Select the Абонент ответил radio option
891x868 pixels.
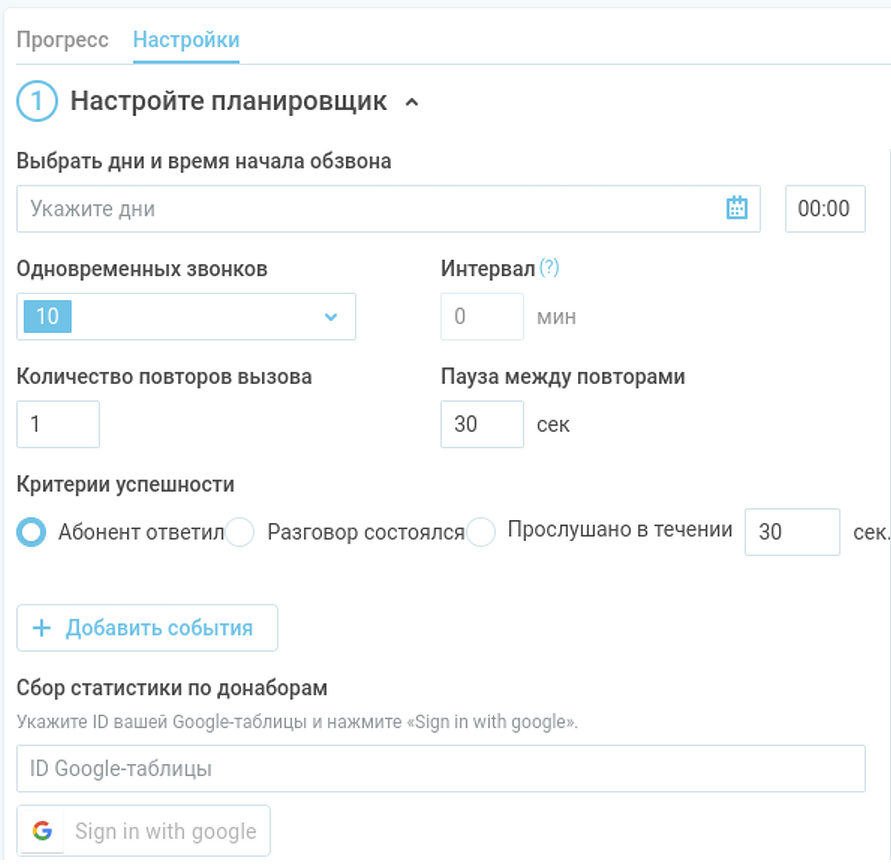31,532
